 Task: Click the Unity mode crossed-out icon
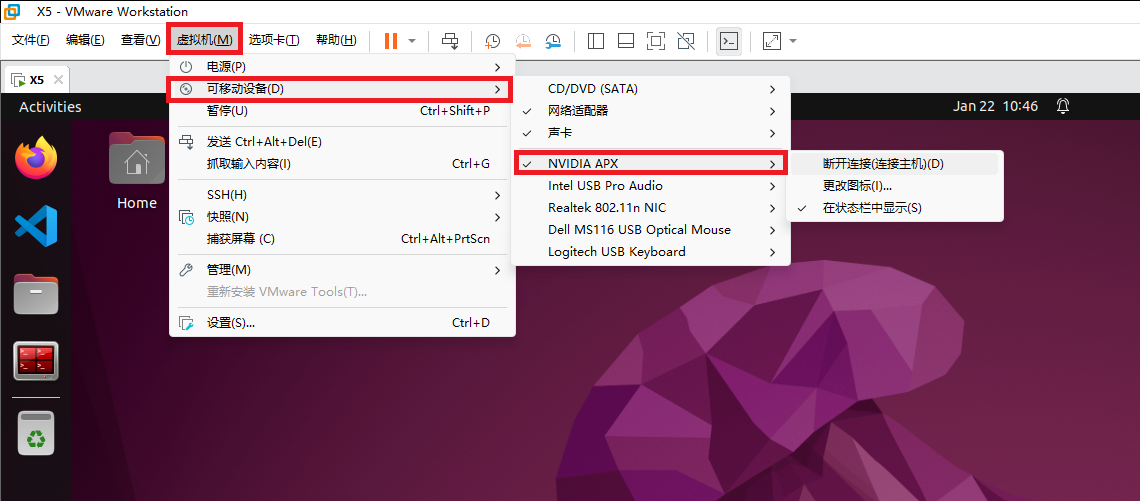[x=686, y=41]
